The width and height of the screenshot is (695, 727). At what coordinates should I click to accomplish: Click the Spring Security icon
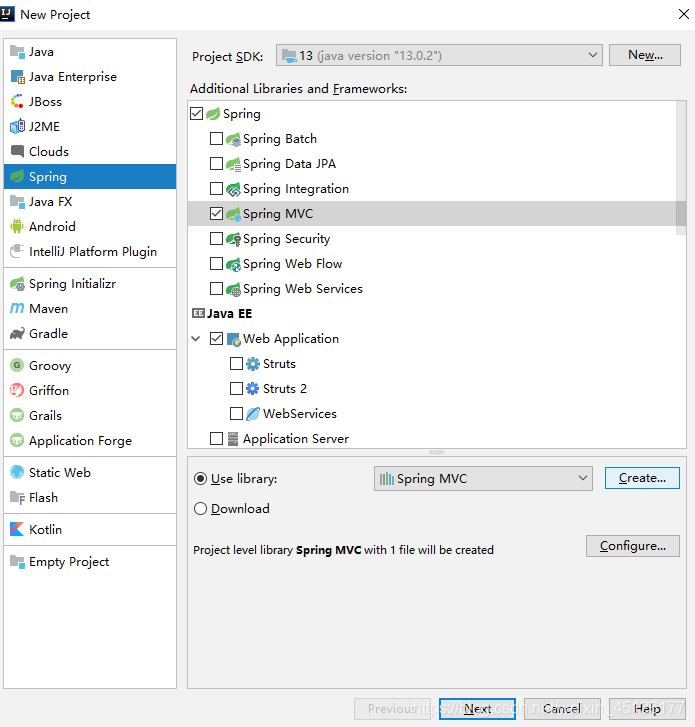(233, 239)
